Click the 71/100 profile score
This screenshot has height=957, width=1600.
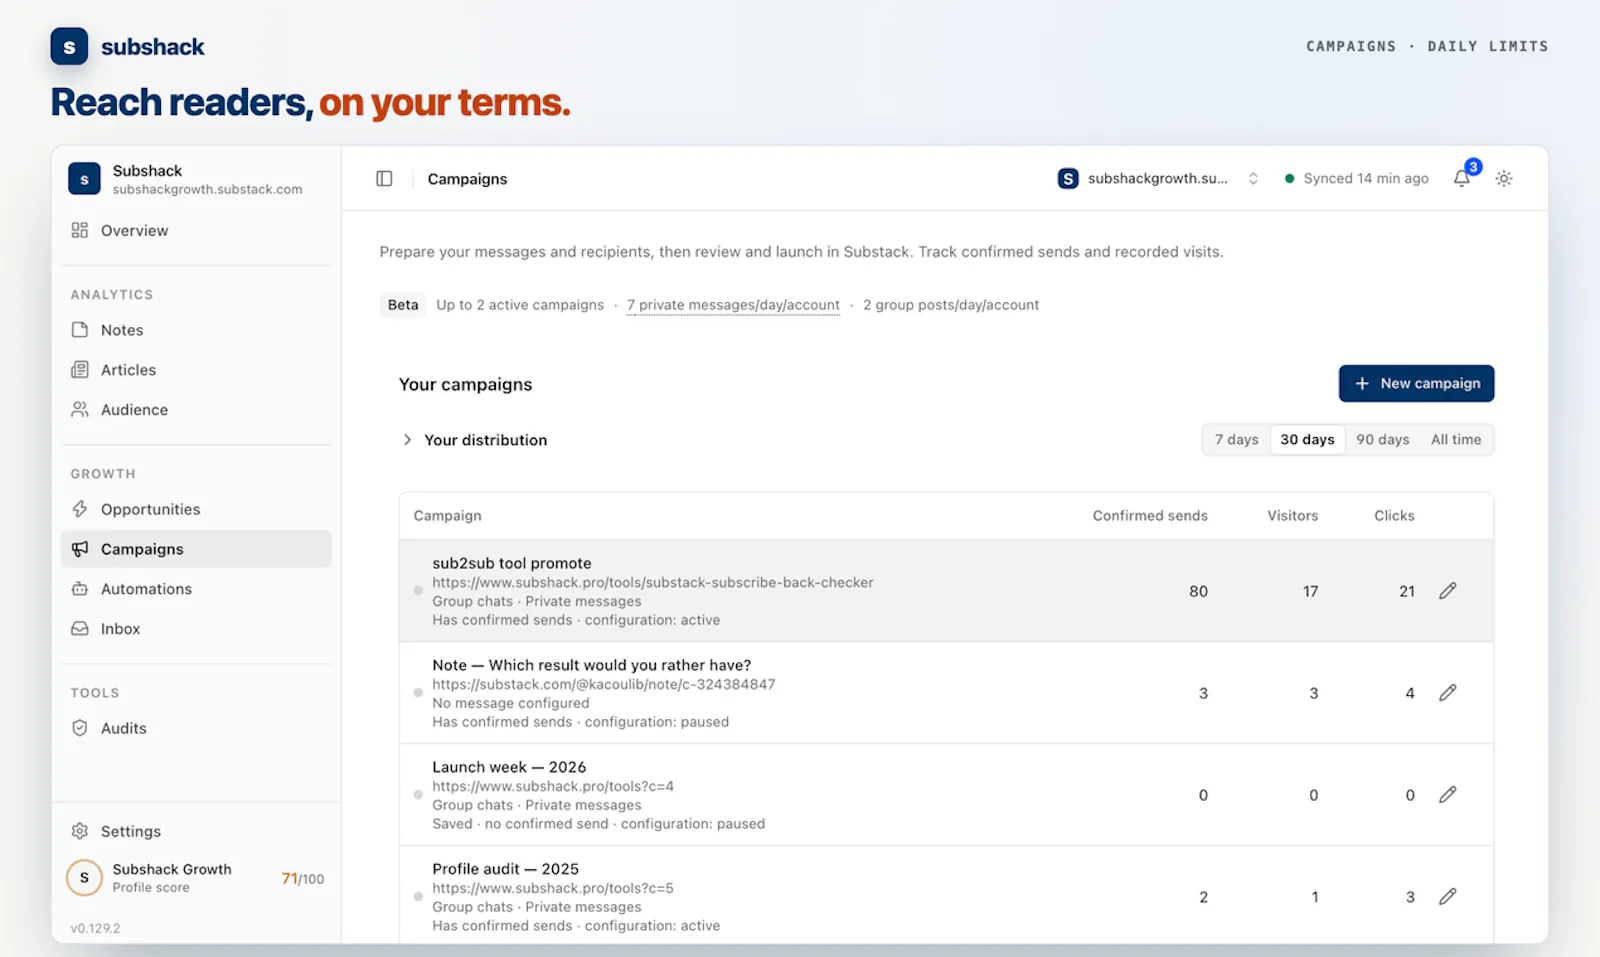pyautogui.click(x=303, y=878)
